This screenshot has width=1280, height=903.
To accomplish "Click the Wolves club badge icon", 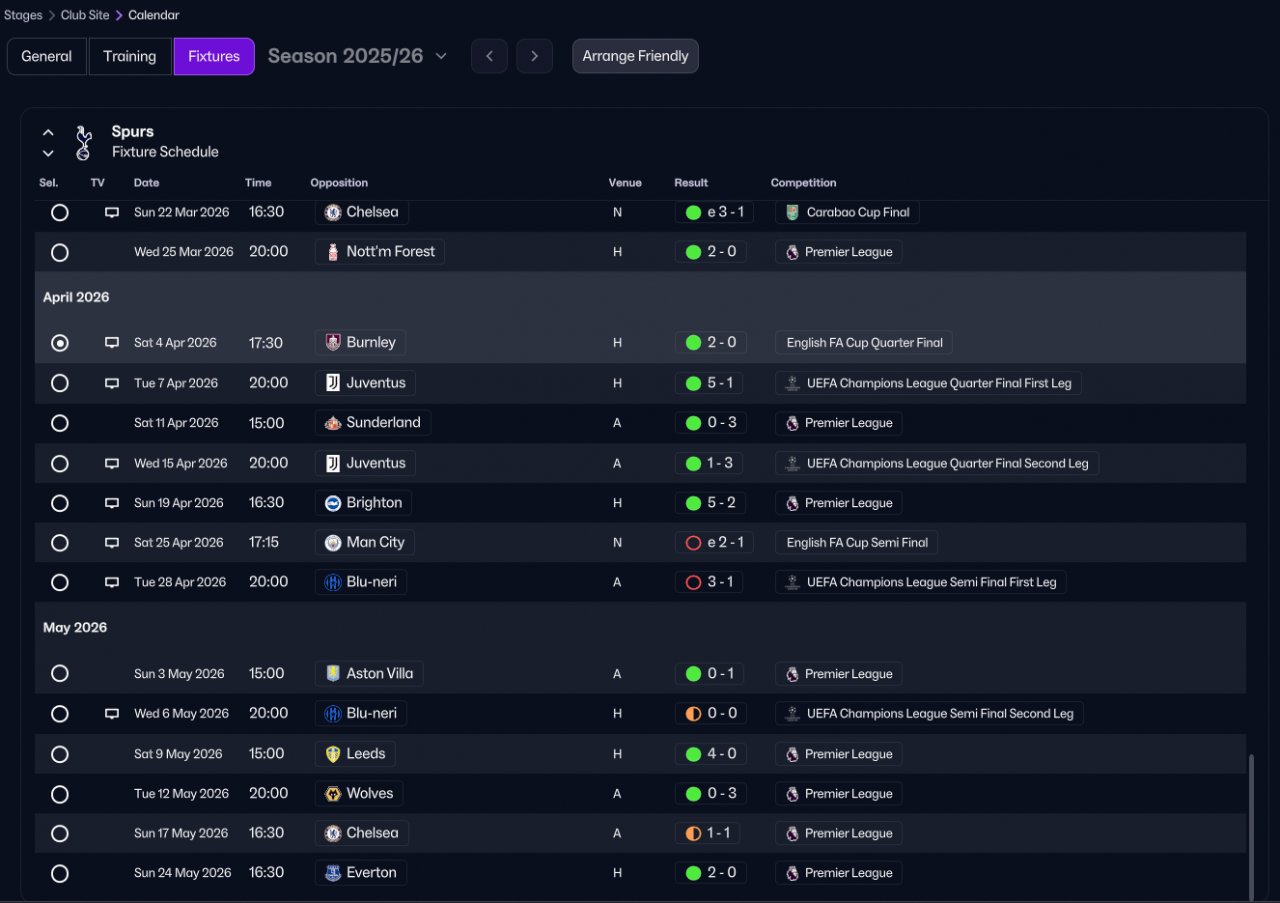I will pos(333,794).
